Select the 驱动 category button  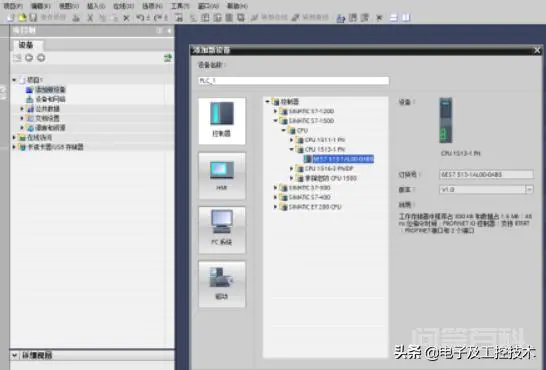222,285
